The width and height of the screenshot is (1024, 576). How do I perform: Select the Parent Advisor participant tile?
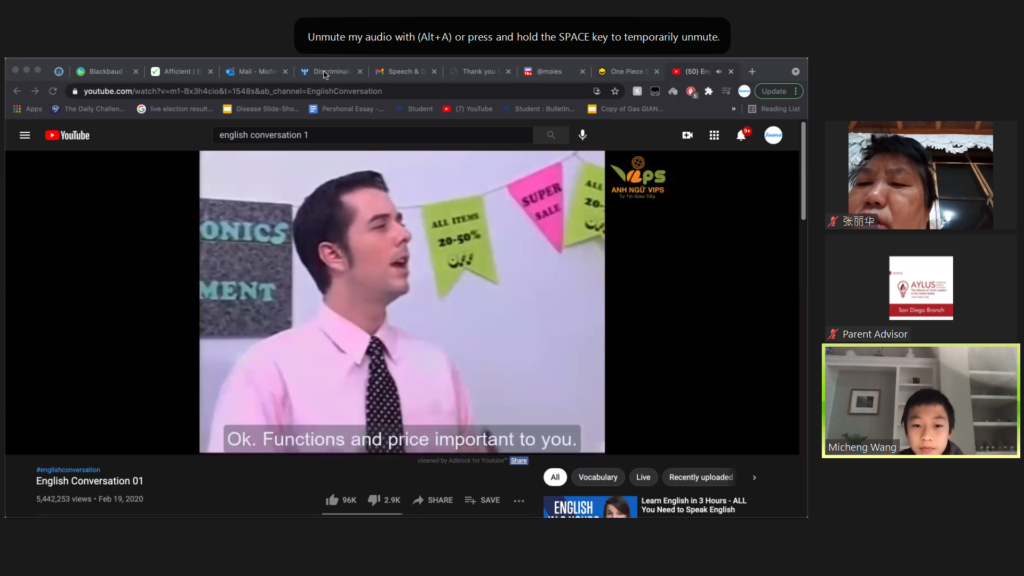(921, 288)
